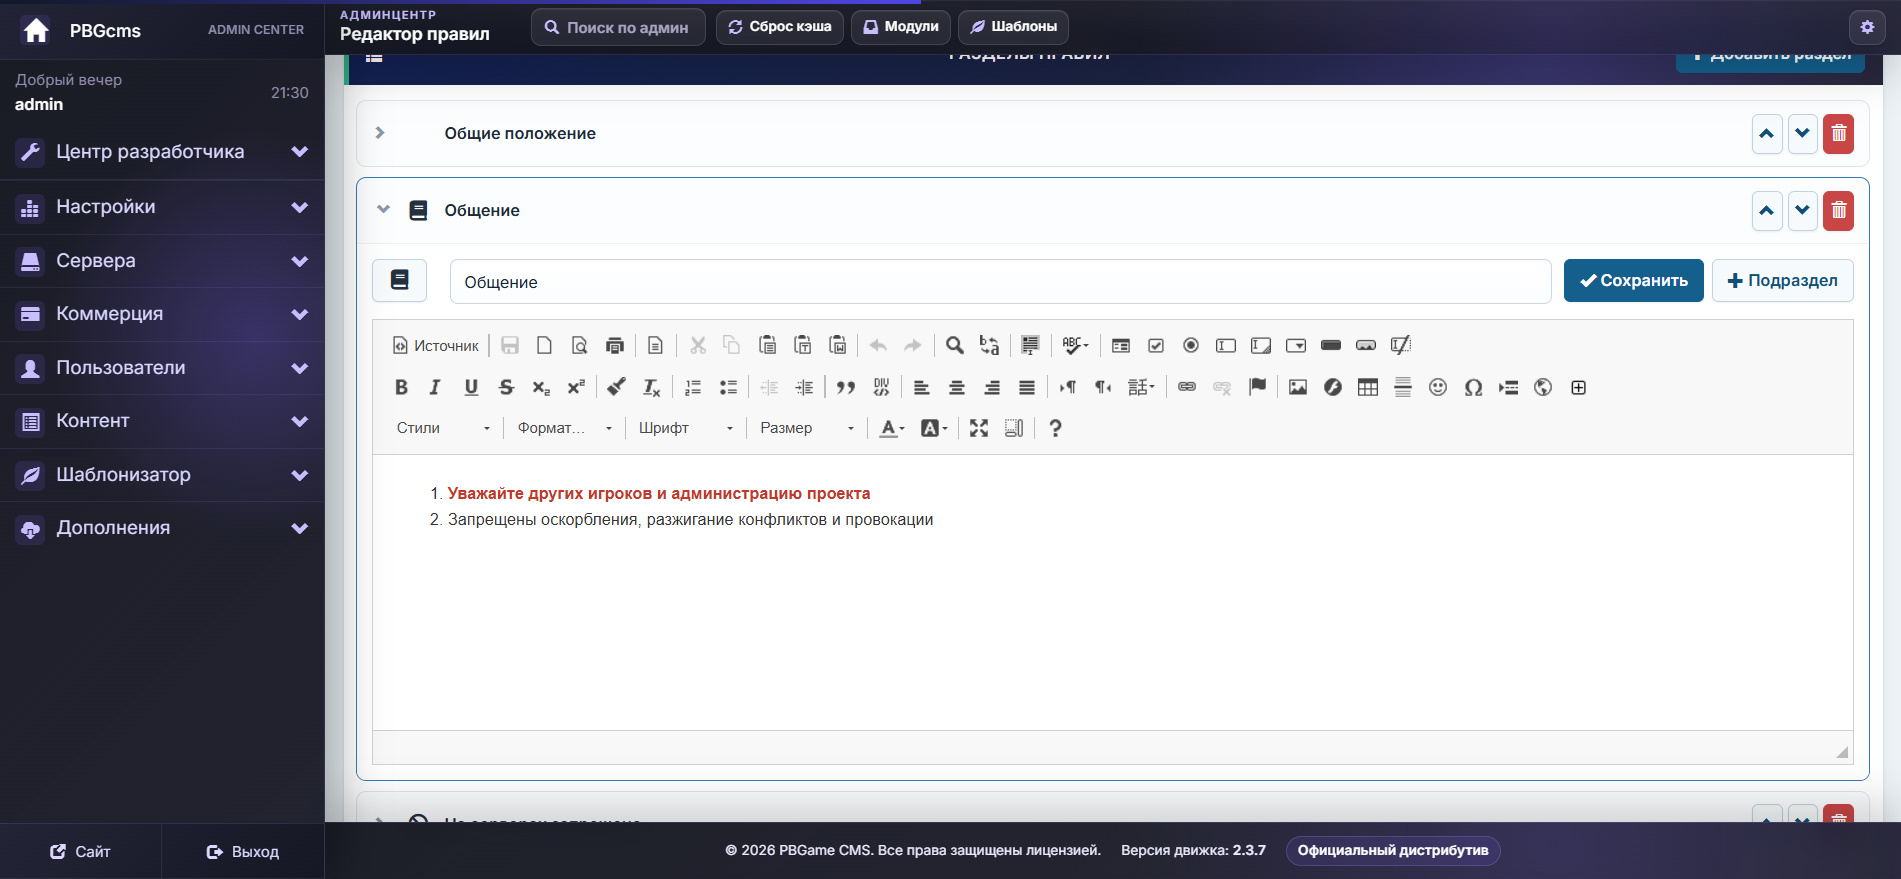The height and width of the screenshot is (879, 1901).
Task: Insert a radio button form field
Action: [x=1191, y=346]
